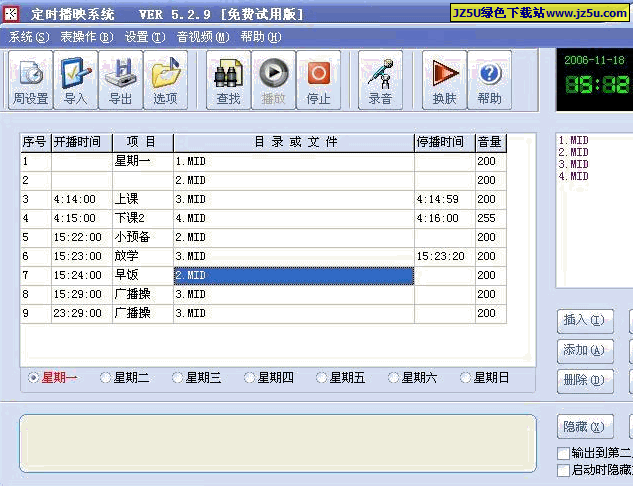Toggle the 启动时隐藏 checkbox
This screenshot has width=633, height=486.
tap(563, 470)
